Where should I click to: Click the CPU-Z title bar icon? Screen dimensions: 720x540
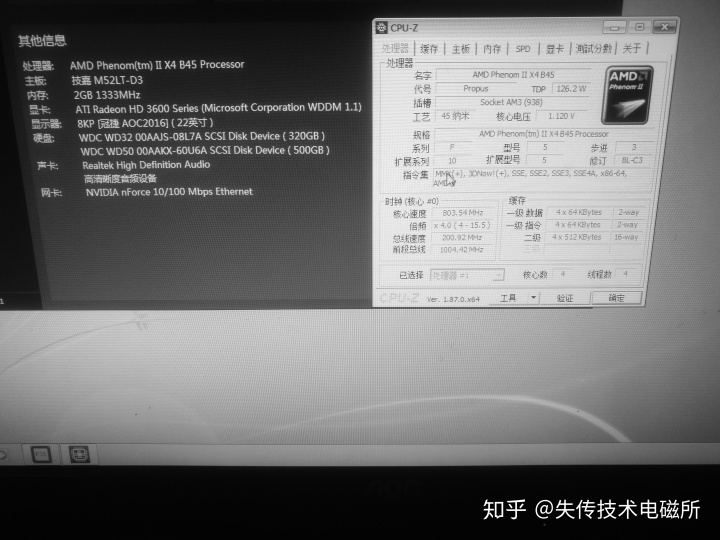(x=381, y=28)
